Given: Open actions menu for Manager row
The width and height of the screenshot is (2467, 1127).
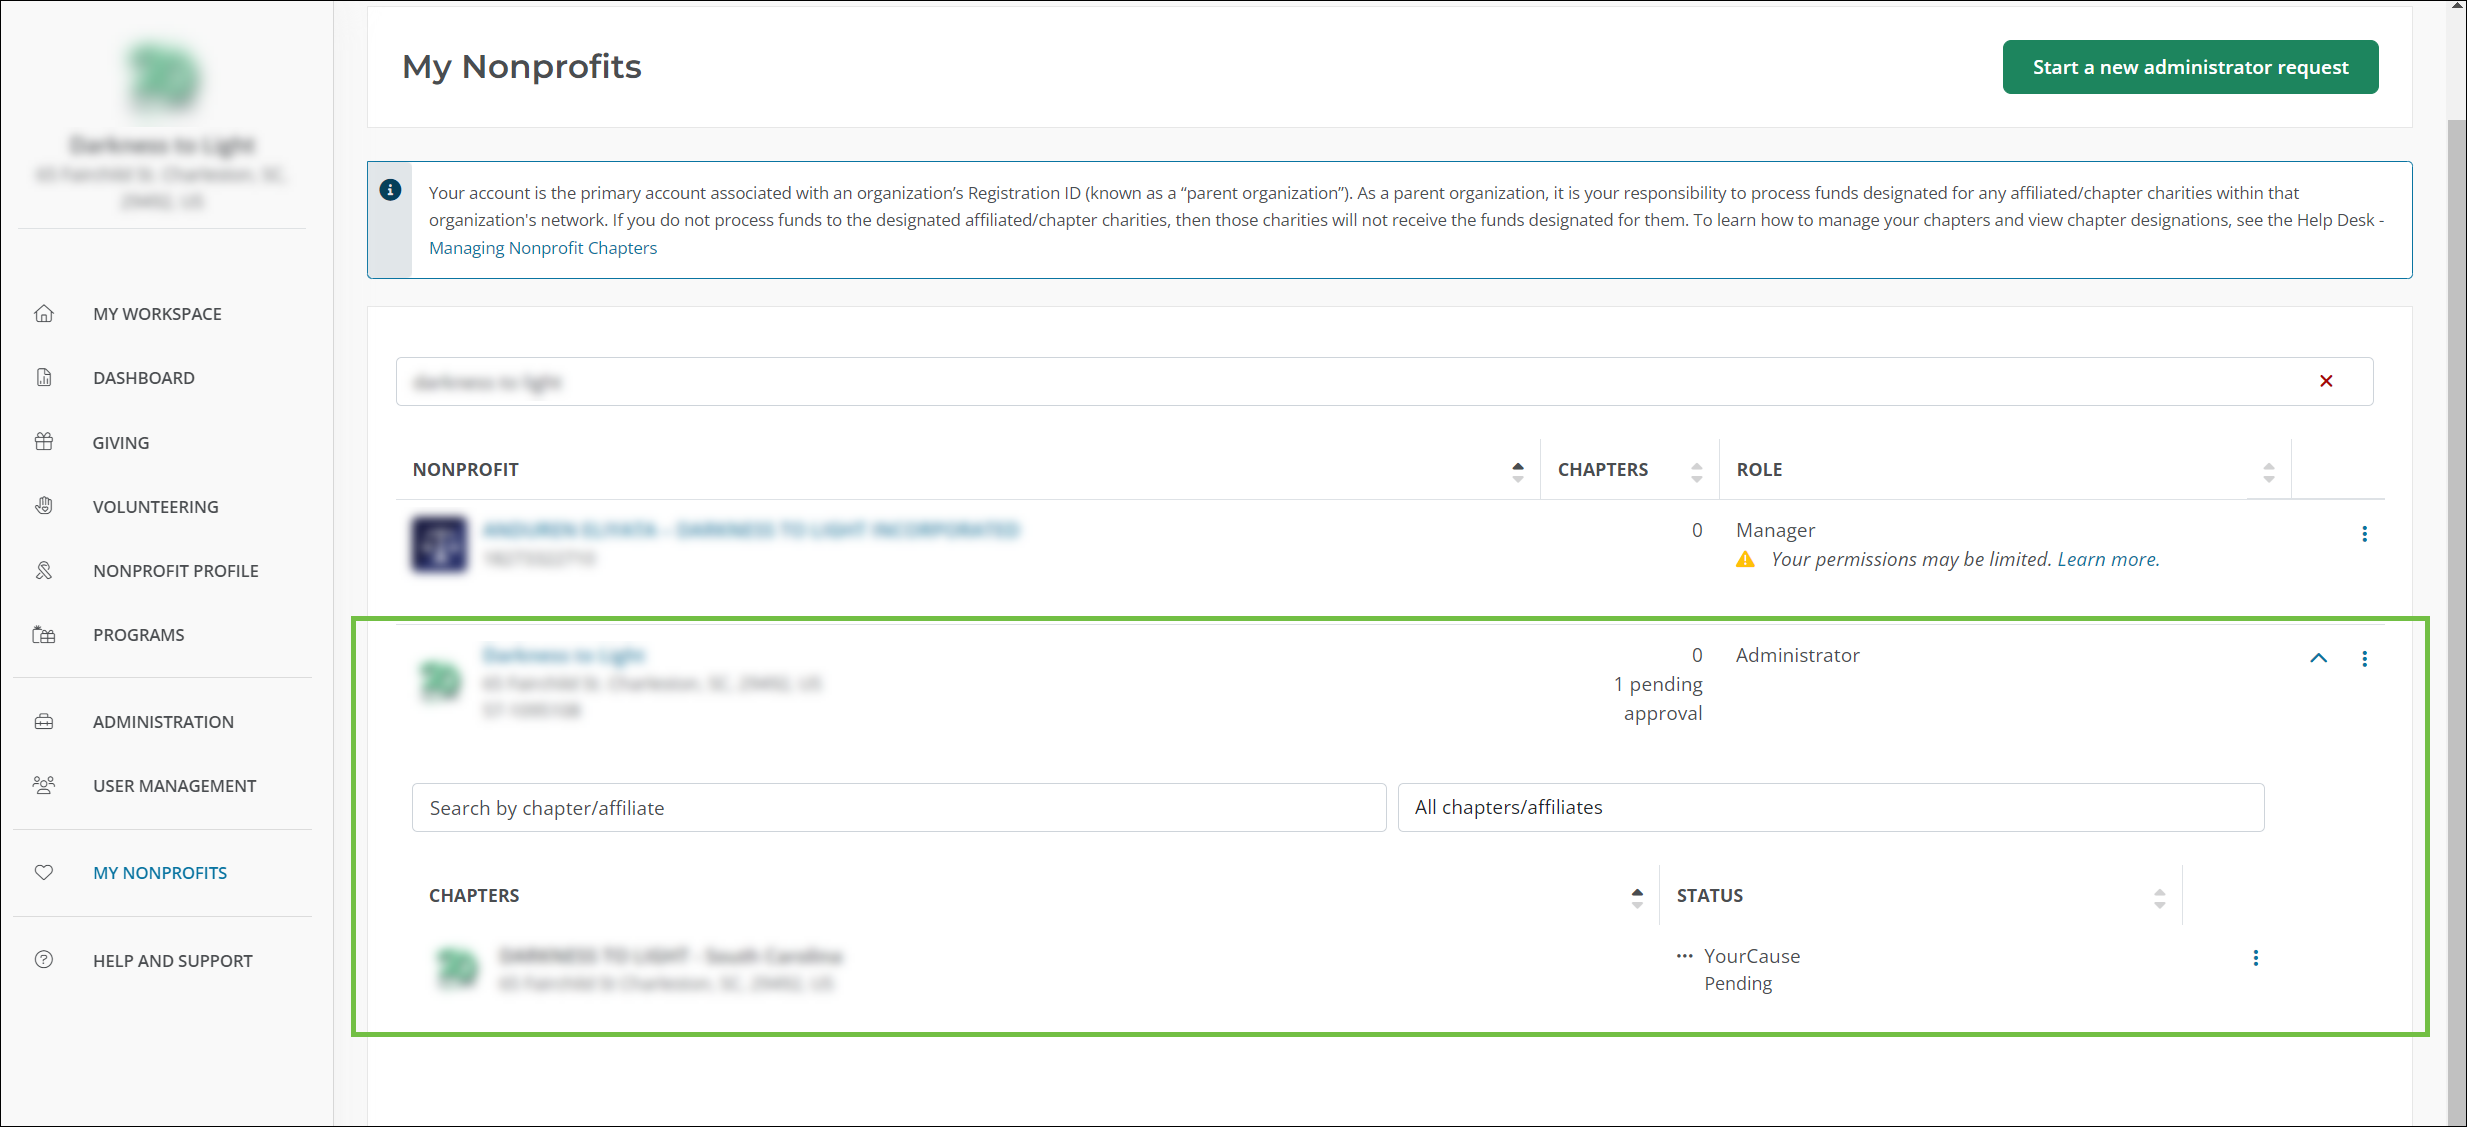Looking at the screenshot, I should (2364, 534).
